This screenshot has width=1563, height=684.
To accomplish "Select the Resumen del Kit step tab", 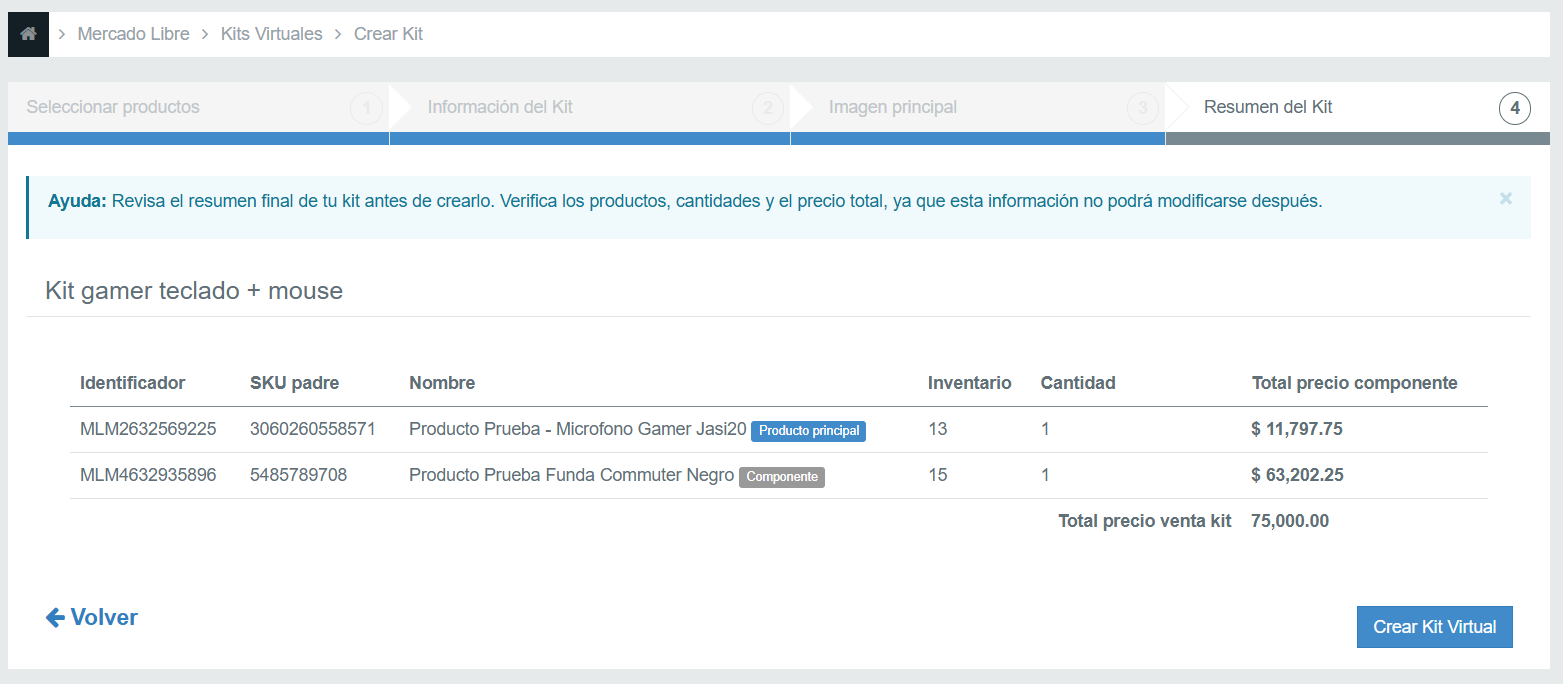I will tap(1267, 107).
